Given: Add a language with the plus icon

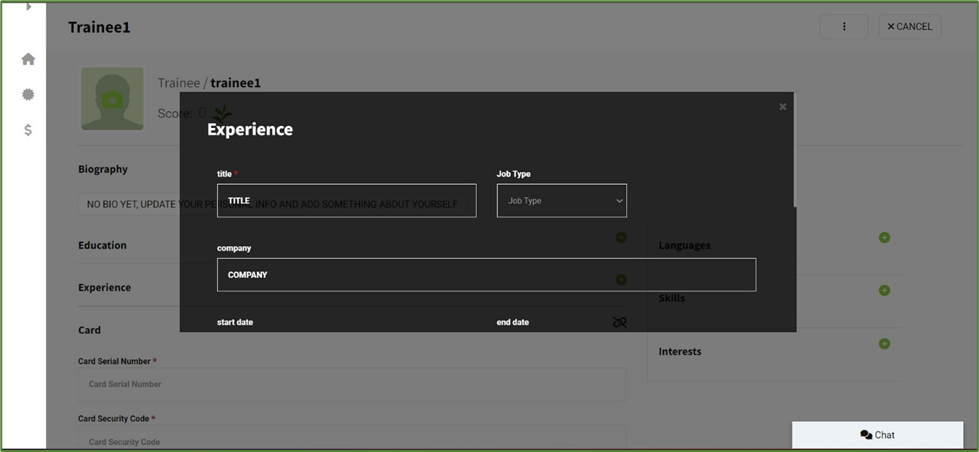Looking at the screenshot, I should pyautogui.click(x=884, y=238).
